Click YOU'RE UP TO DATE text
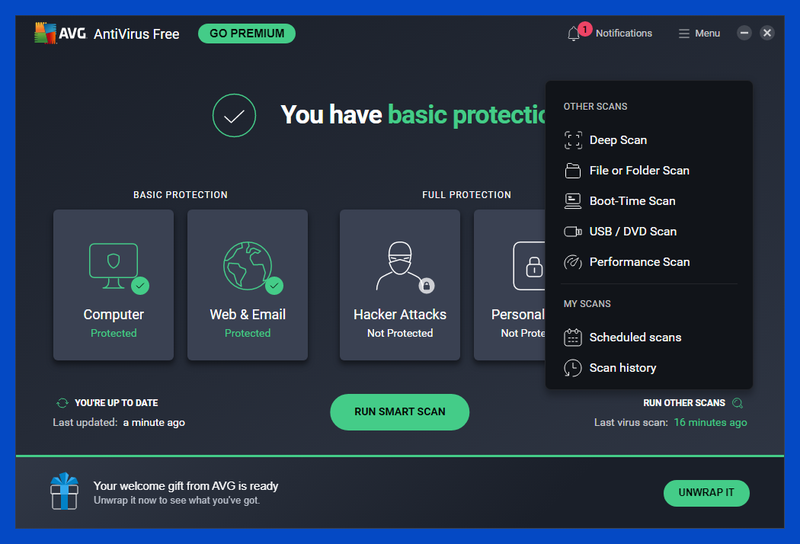 coord(116,403)
